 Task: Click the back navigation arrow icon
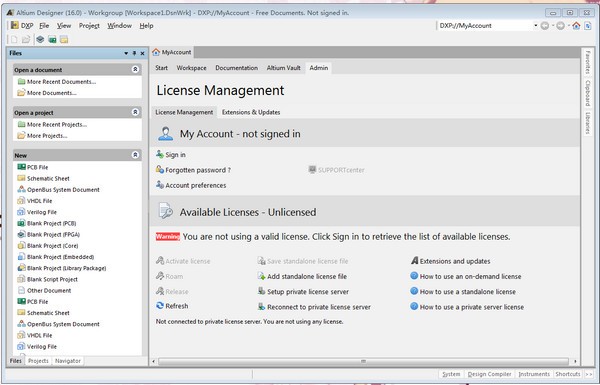tap(545, 26)
